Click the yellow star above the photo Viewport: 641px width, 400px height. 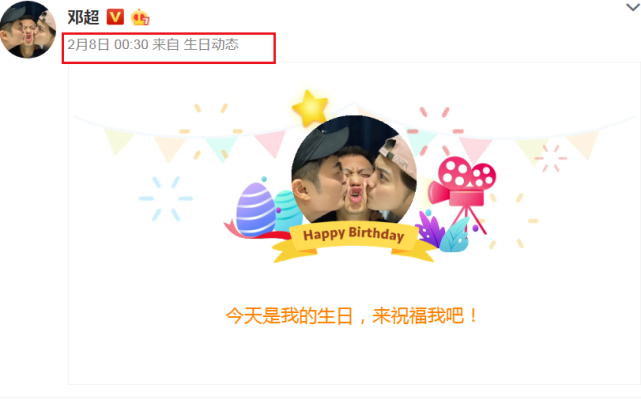pos(310,108)
